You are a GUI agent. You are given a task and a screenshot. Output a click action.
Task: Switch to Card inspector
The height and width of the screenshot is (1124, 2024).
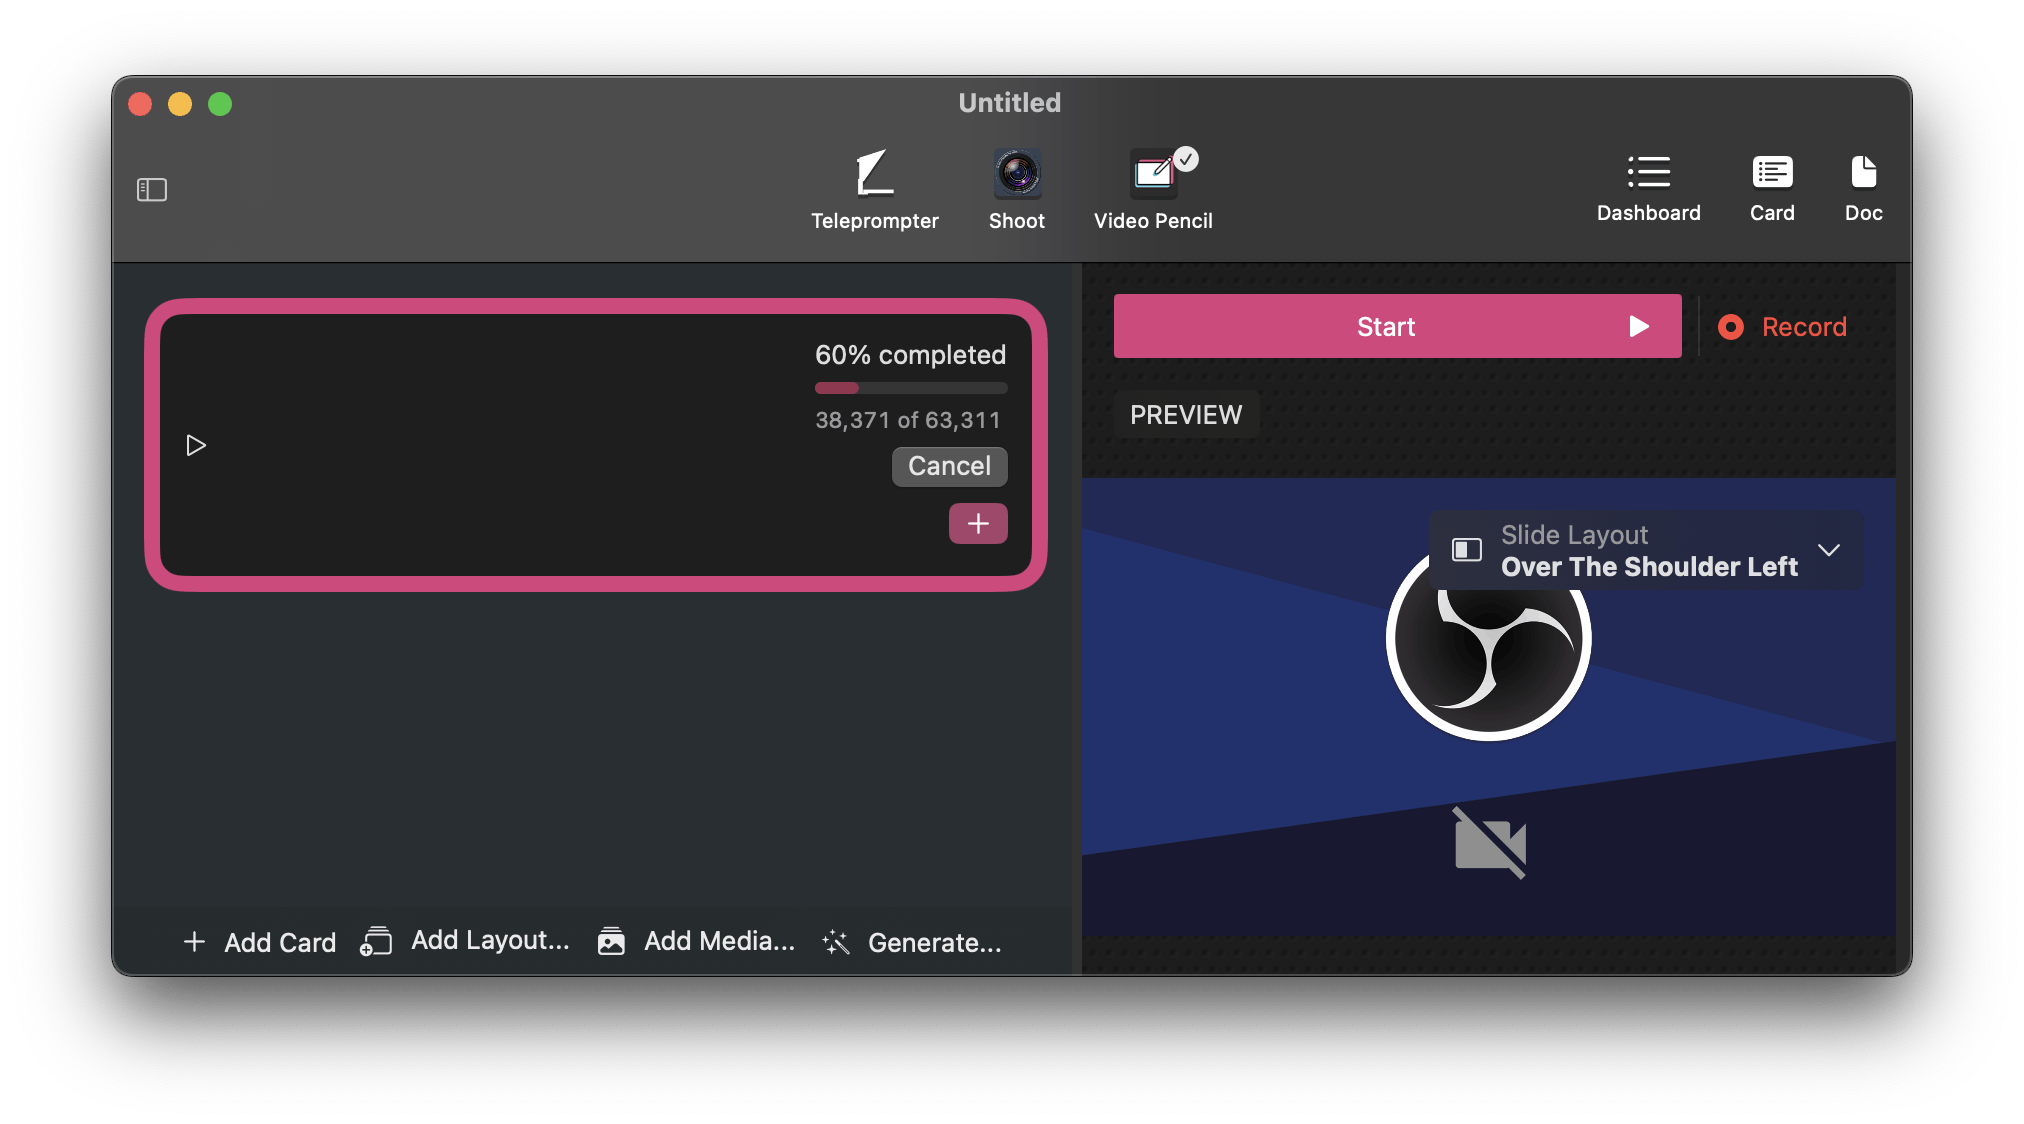coord(1771,188)
